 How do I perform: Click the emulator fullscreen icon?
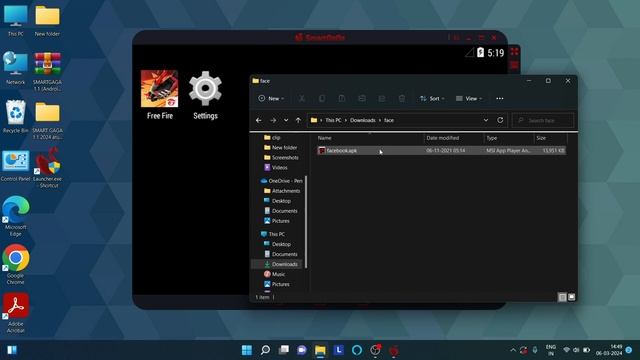[514, 52]
